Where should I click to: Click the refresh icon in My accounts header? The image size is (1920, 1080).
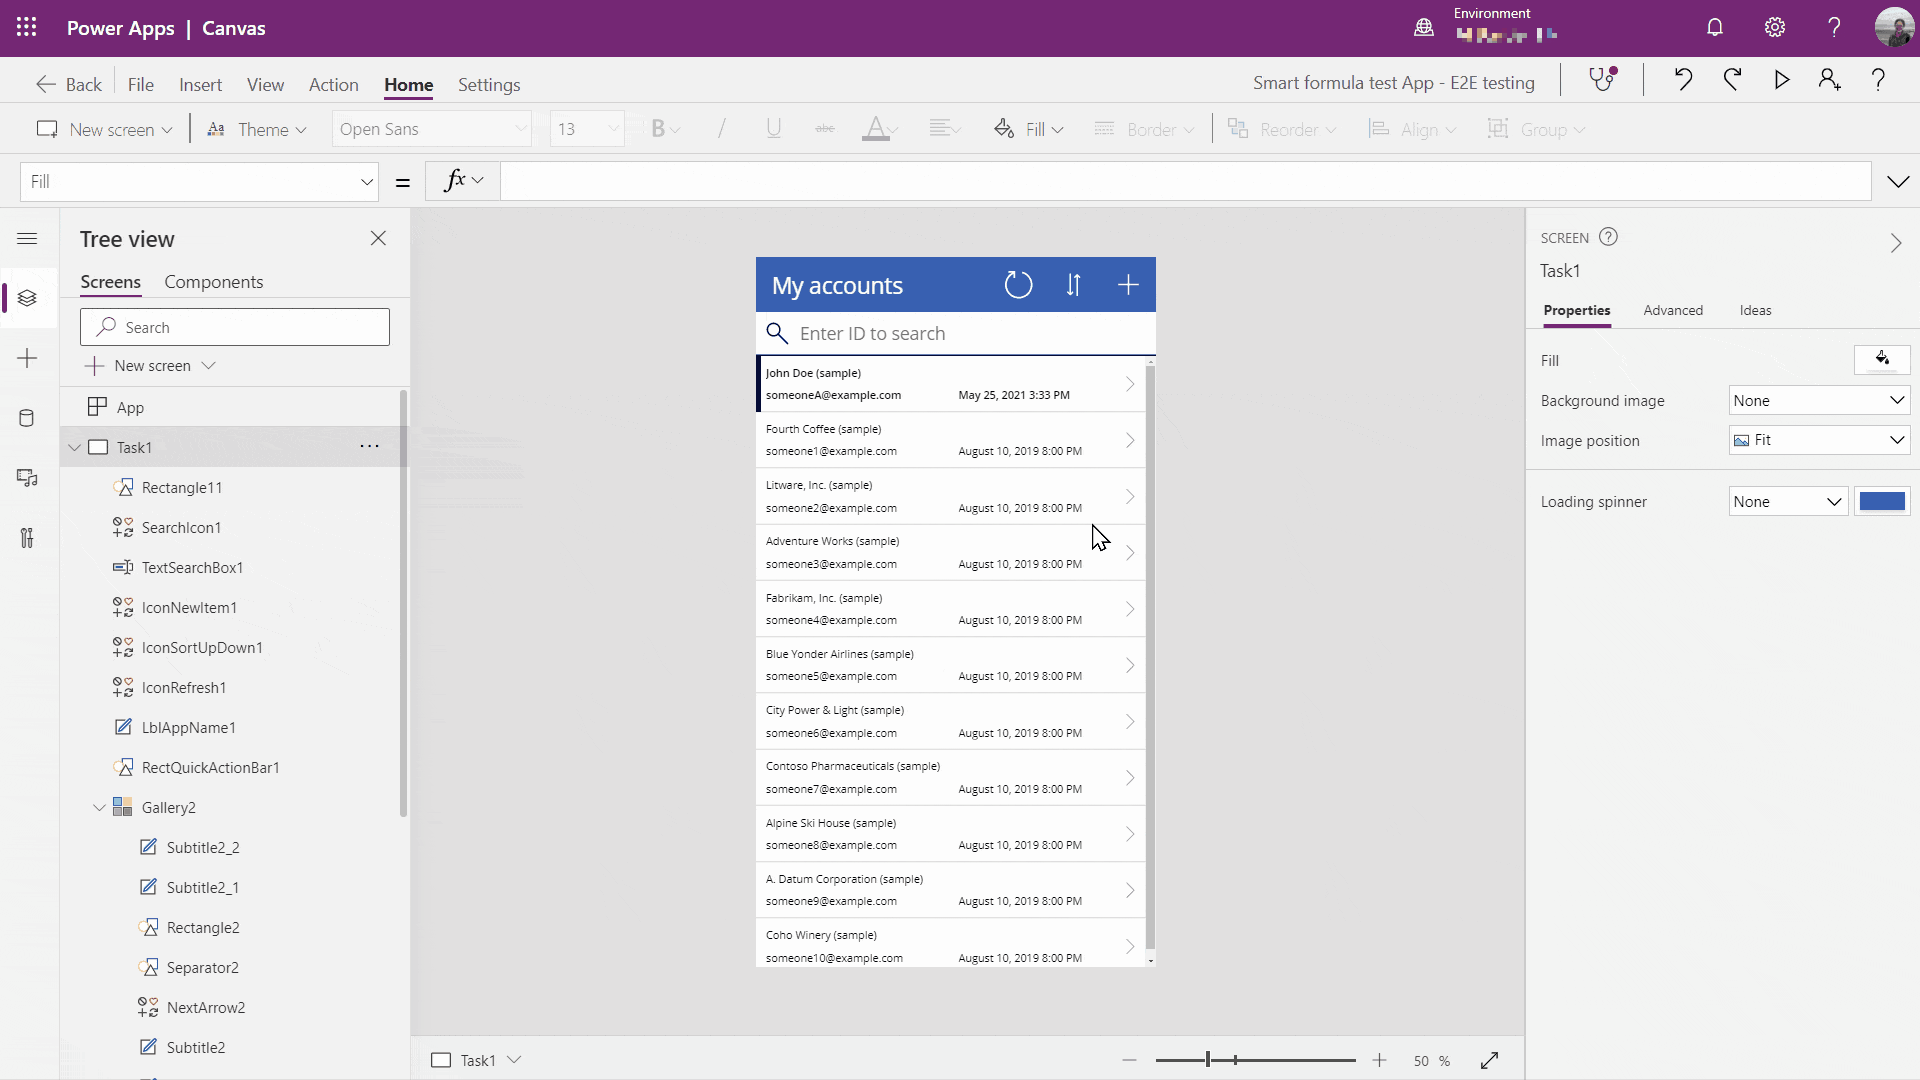1018,285
